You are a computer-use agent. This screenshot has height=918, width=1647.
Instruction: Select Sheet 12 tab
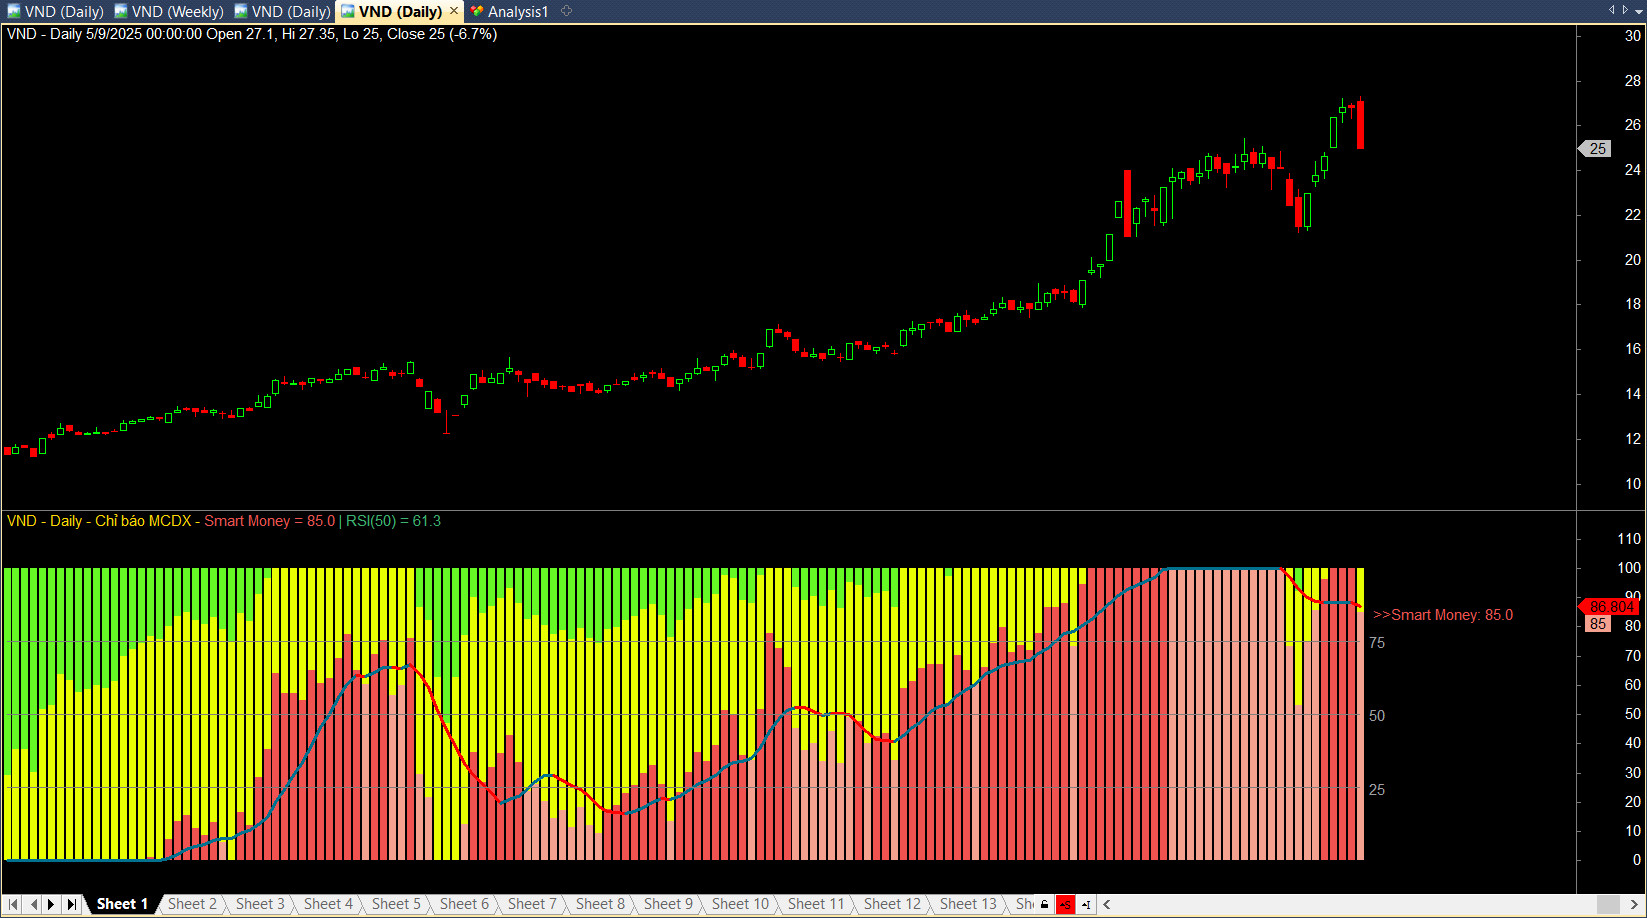892,904
